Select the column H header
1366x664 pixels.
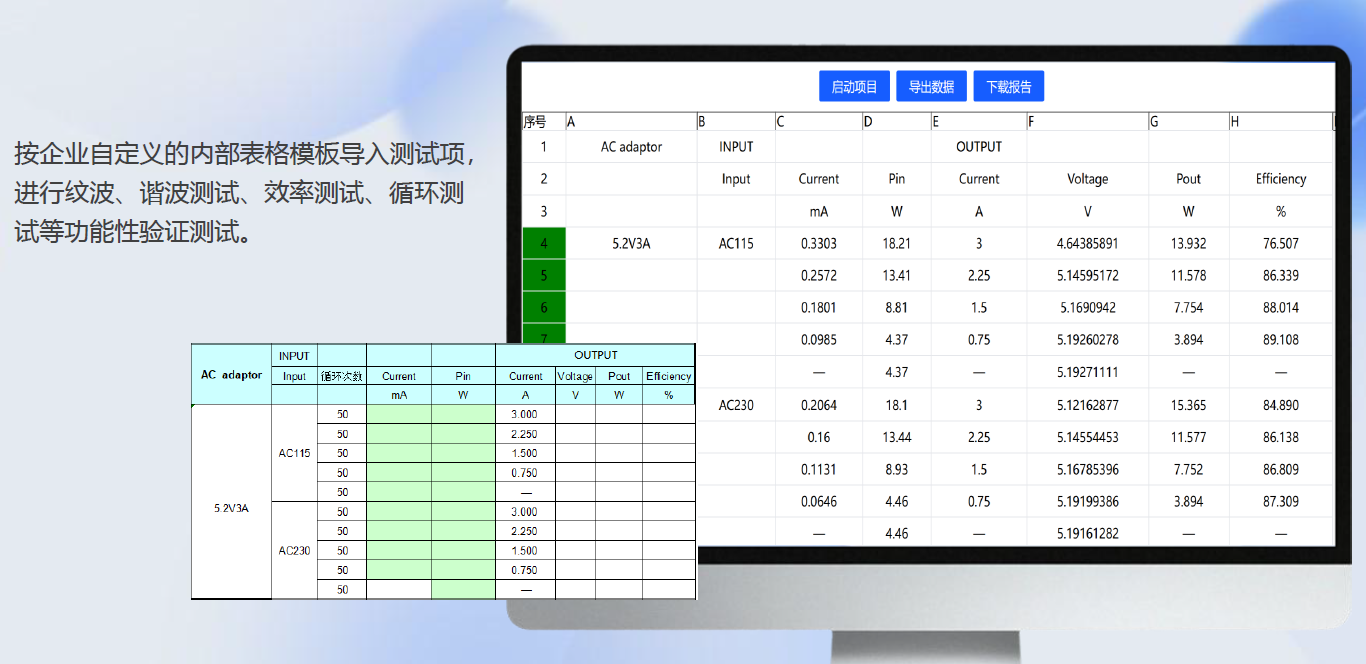point(1280,122)
